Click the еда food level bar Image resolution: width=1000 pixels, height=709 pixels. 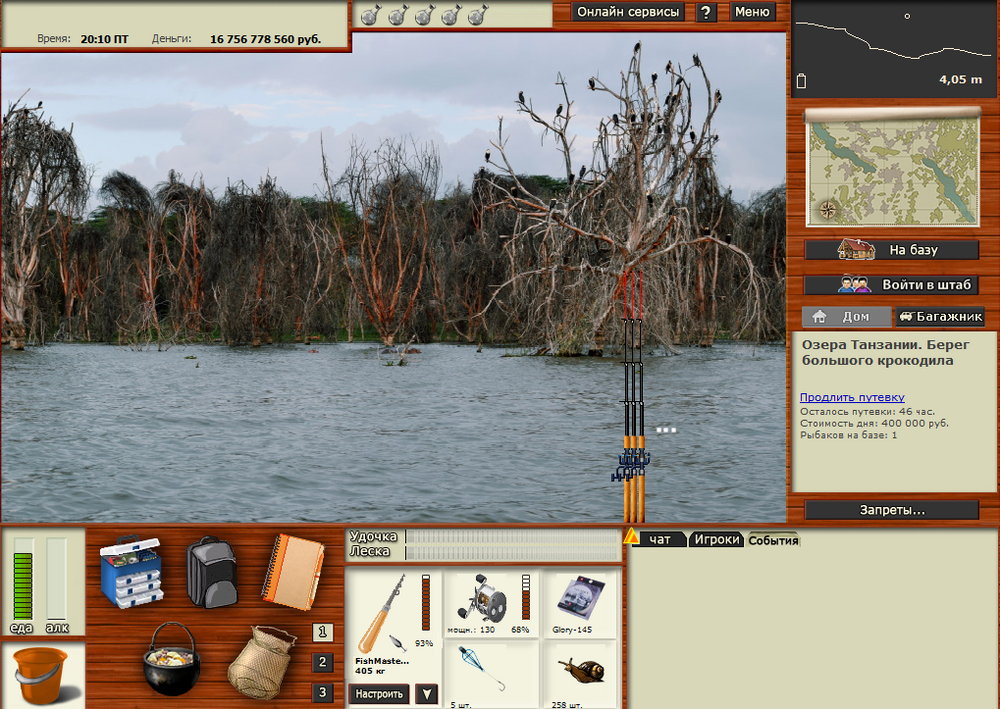22,580
